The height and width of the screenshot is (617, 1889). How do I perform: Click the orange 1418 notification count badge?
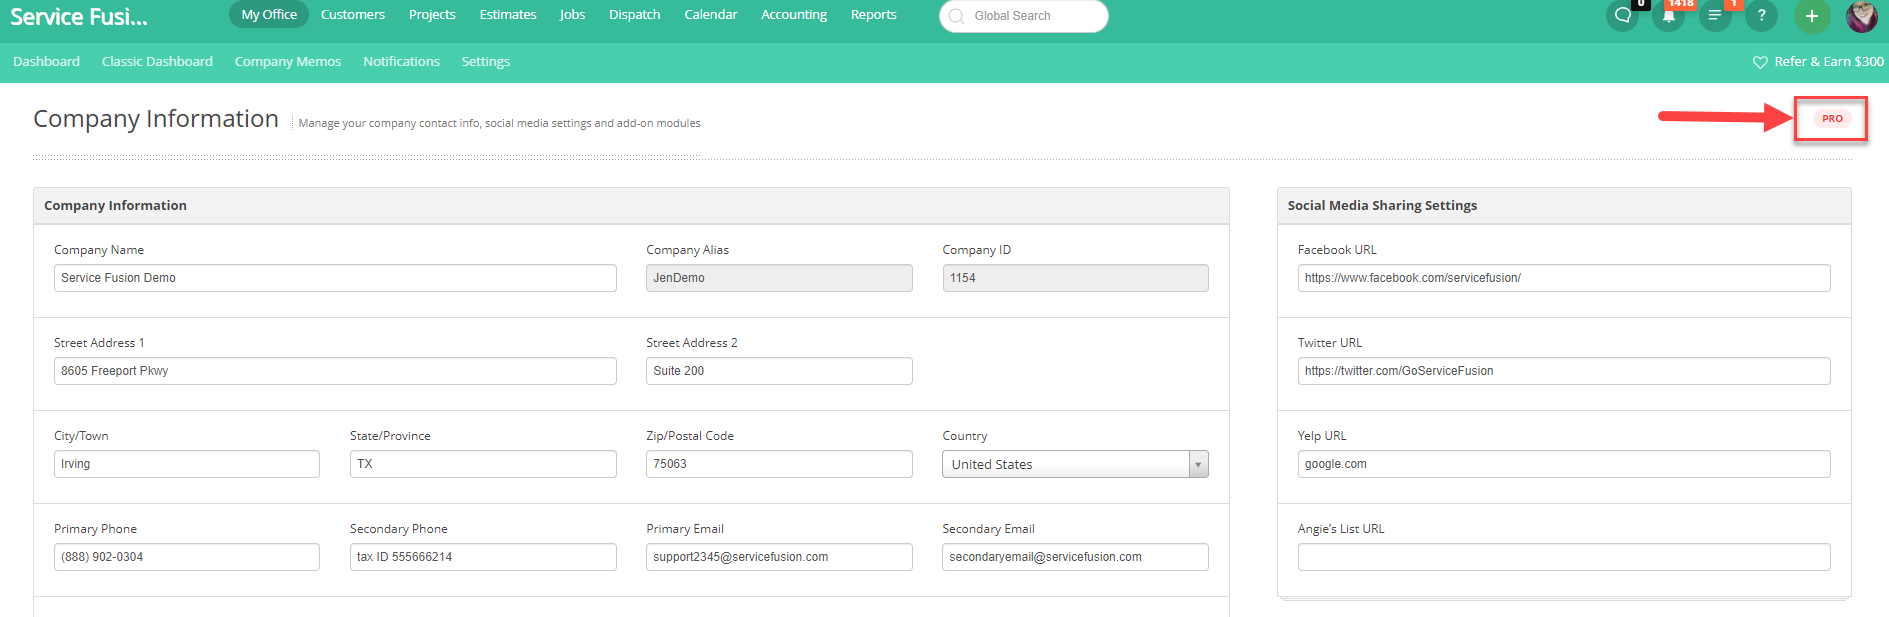[x=1681, y=4]
